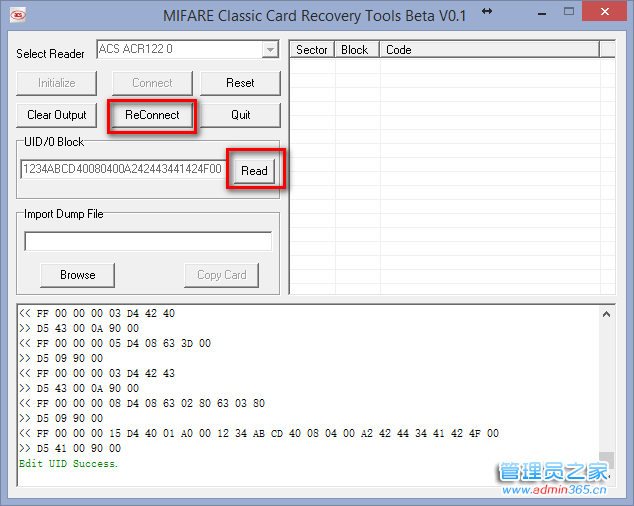Click the 'Import Dump File' group label
Viewport: 634px width, 506px height.
tap(63, 214)
